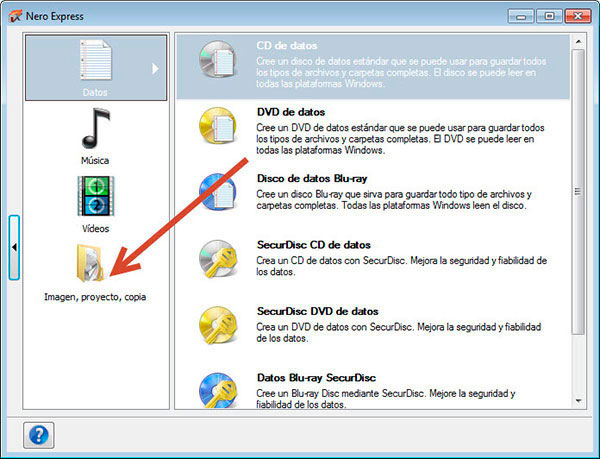Choose the SecurDisc DVD de datos title
Viewport: 600px width, 459px height.
[x=318, y=311]
